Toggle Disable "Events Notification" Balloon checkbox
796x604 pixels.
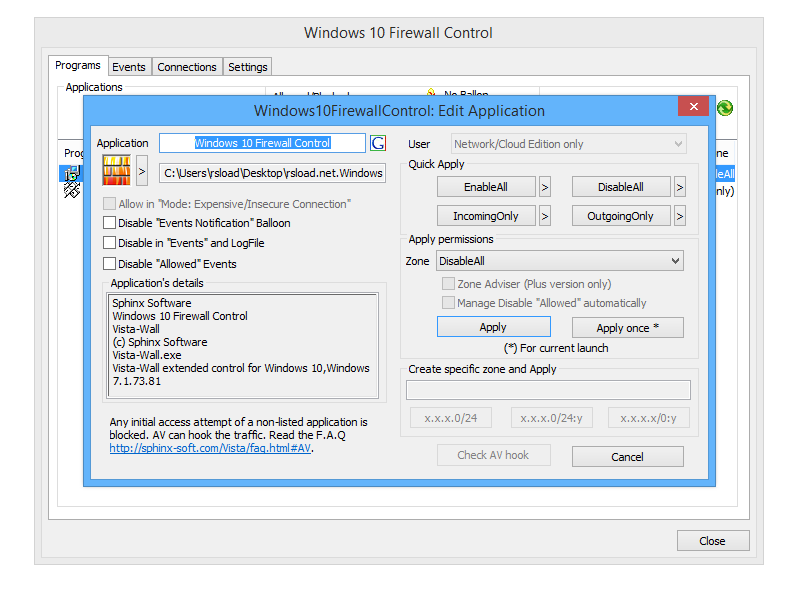click(x=109, y=223)
